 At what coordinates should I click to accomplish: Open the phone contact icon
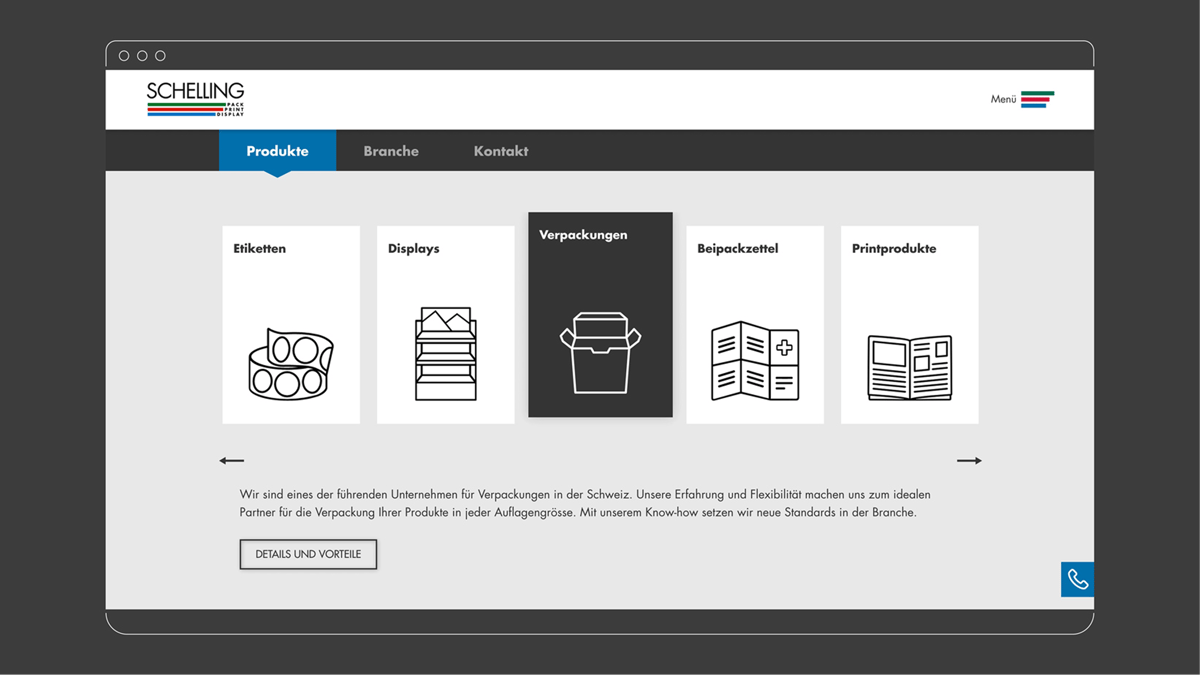click(x=1077, y=579)
